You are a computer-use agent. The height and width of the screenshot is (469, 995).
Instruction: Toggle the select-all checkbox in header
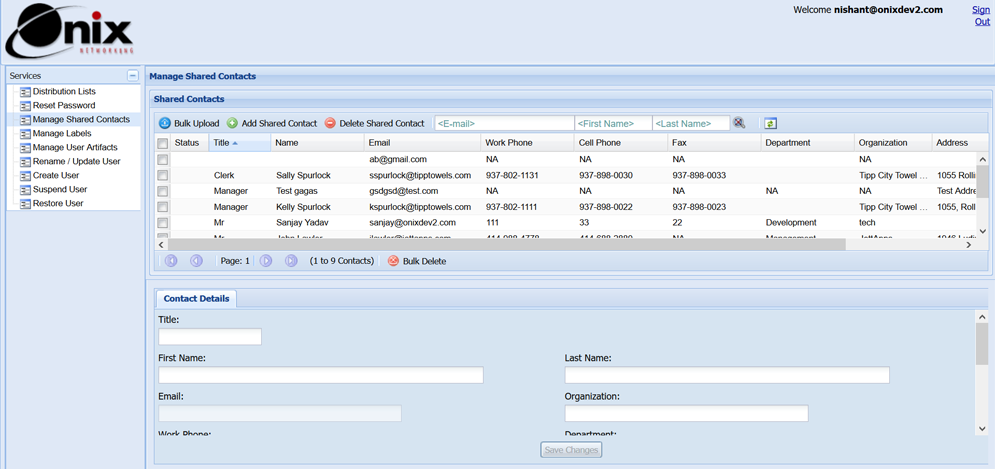pos(162,143)
